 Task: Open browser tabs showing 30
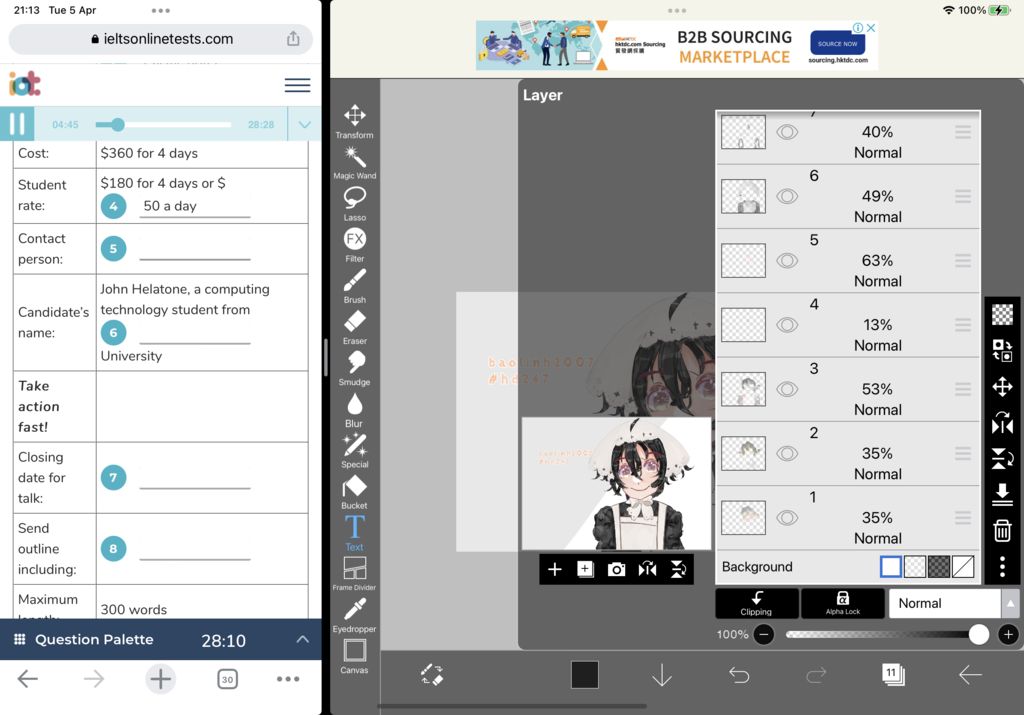click(x=227, y=679)
